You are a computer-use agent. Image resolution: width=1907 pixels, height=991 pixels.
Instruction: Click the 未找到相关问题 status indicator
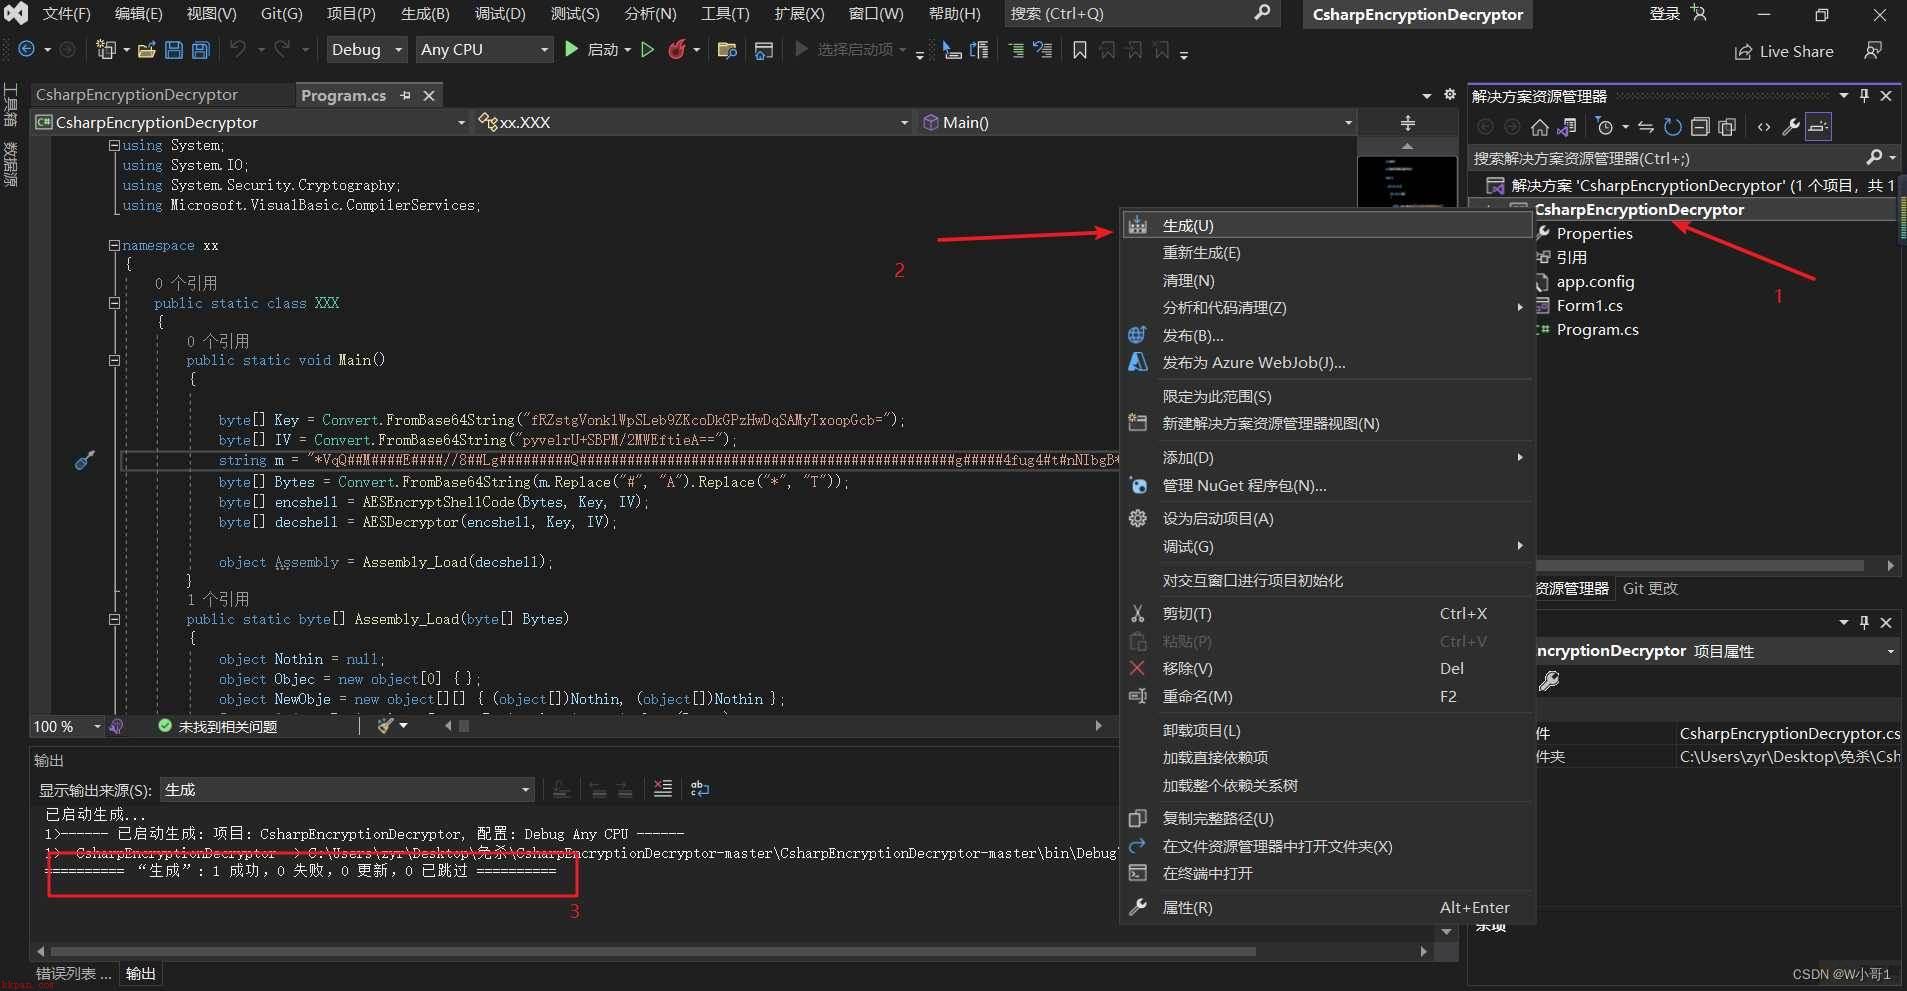217,726
